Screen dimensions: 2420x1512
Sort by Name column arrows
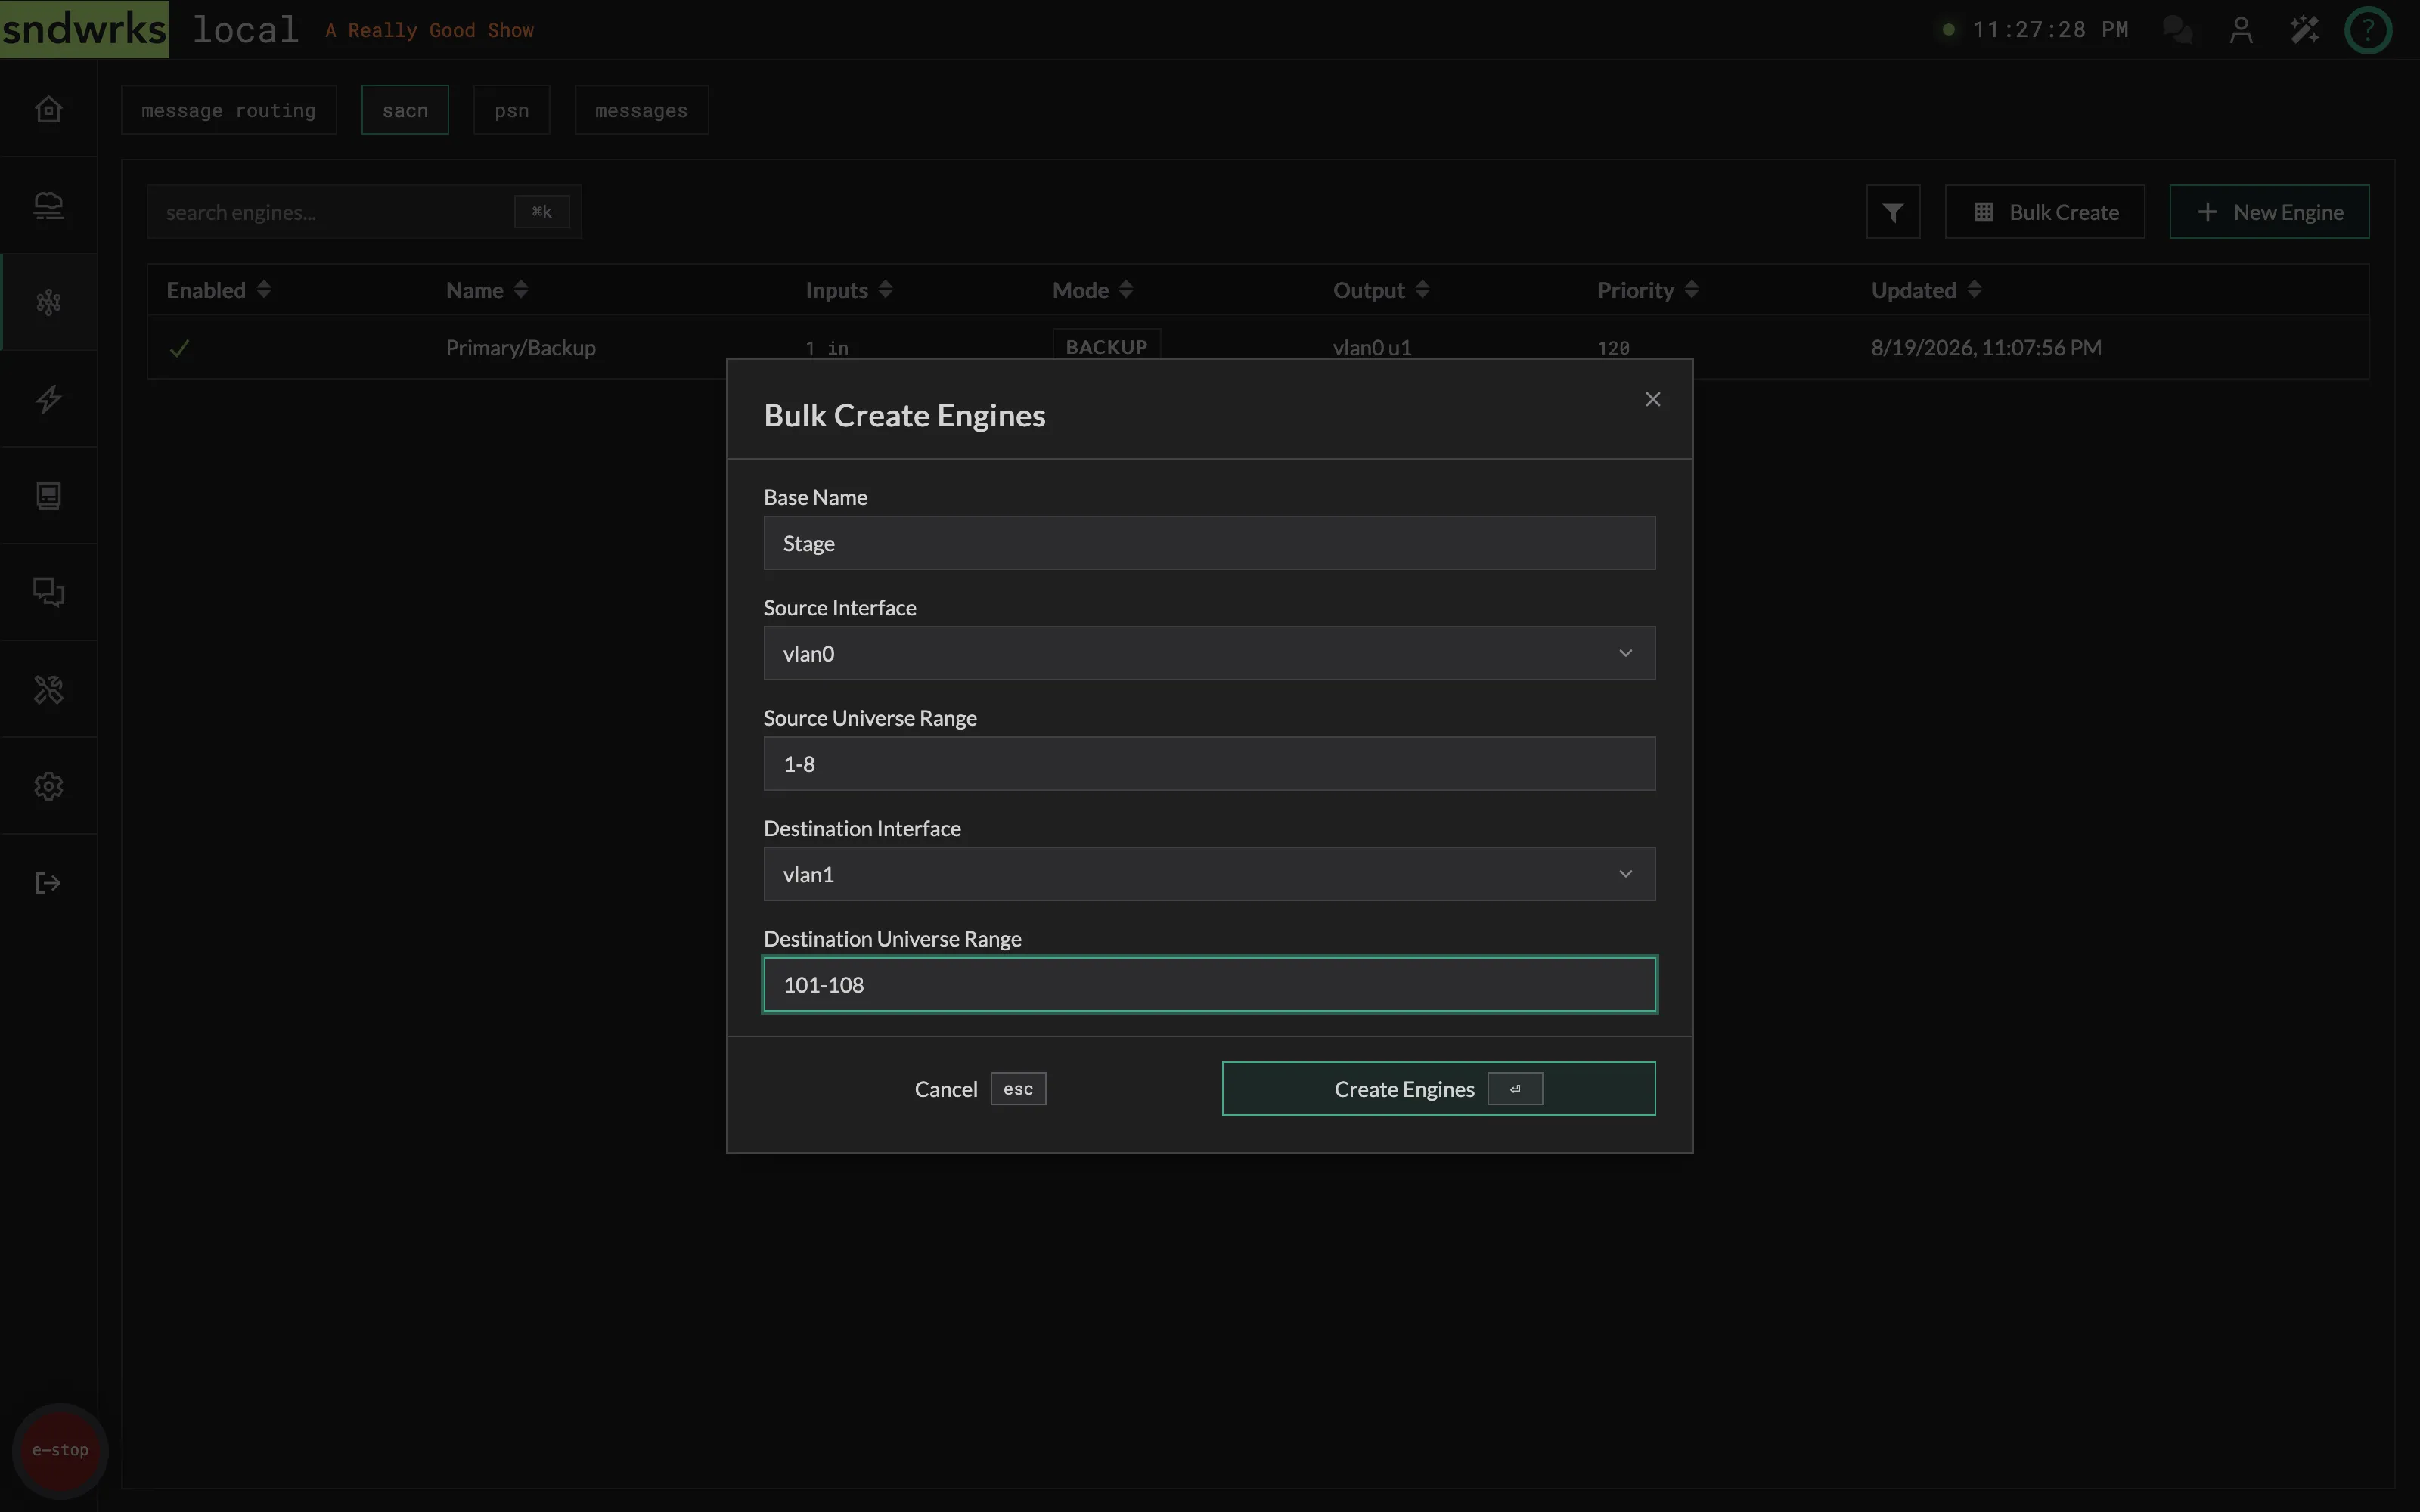521,290
